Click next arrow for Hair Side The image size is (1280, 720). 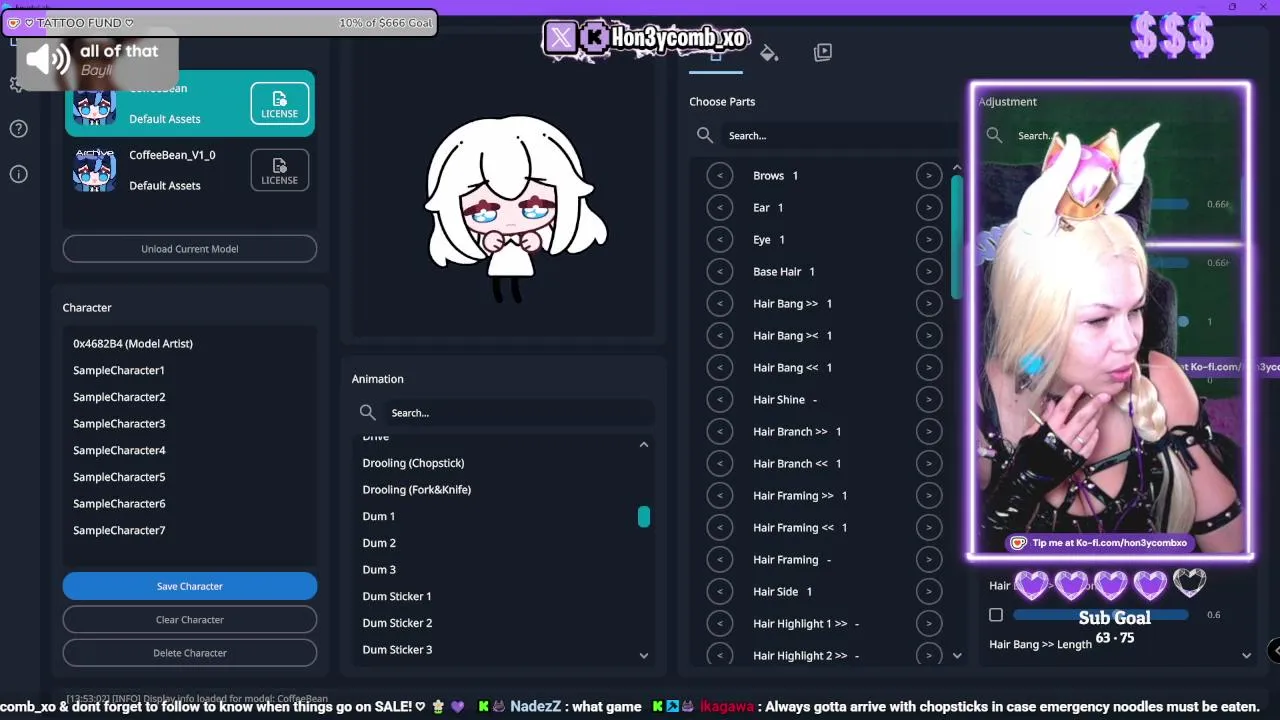click(929, 592)
